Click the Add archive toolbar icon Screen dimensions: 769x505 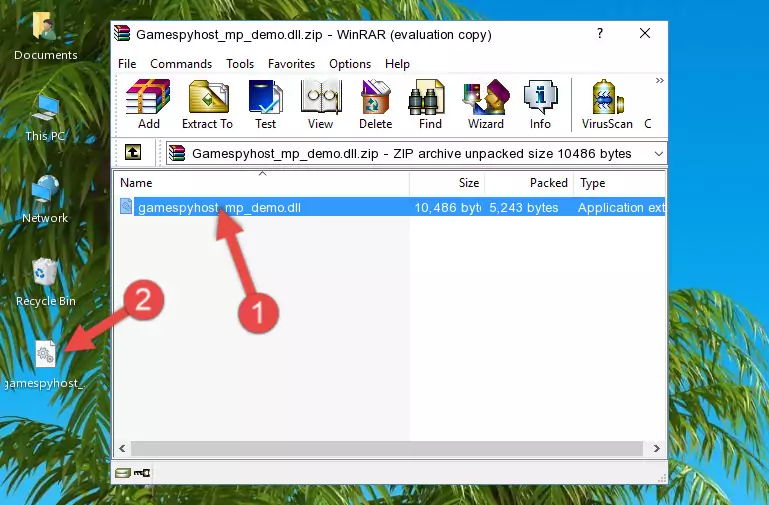[148, 104]
